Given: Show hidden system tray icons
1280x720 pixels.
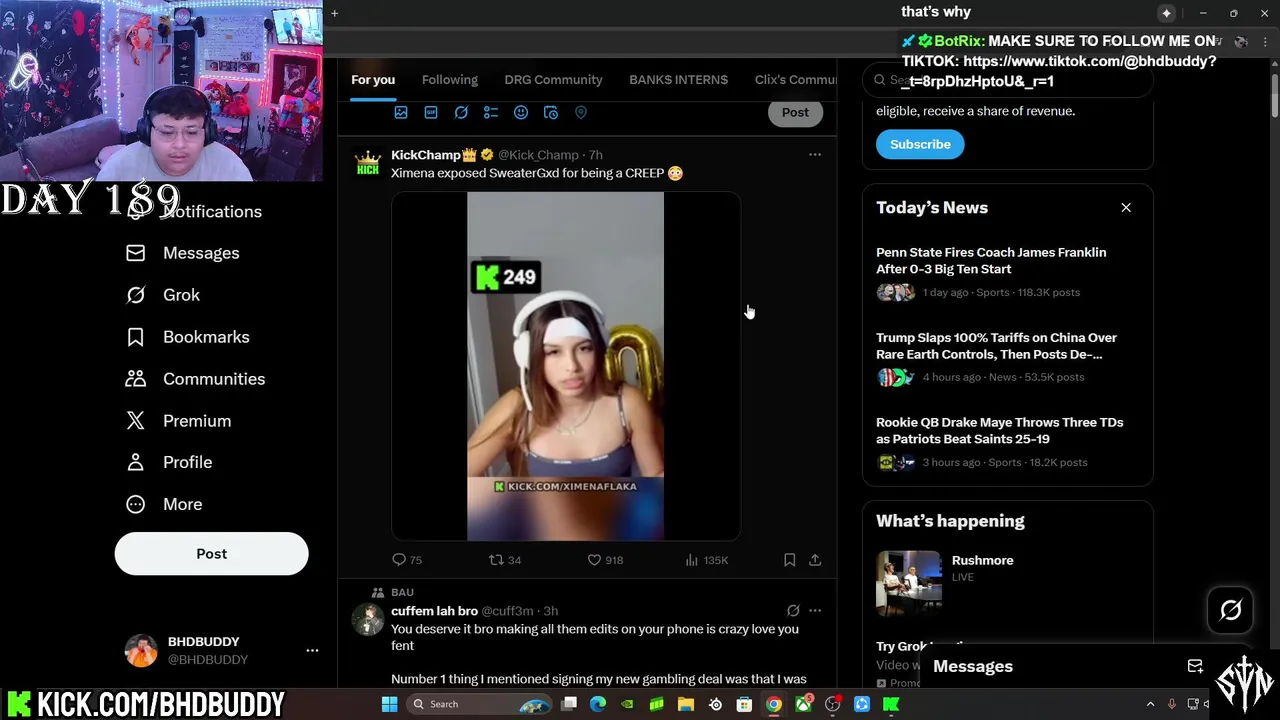Looking at the screenshot, I should [1150, 704].
